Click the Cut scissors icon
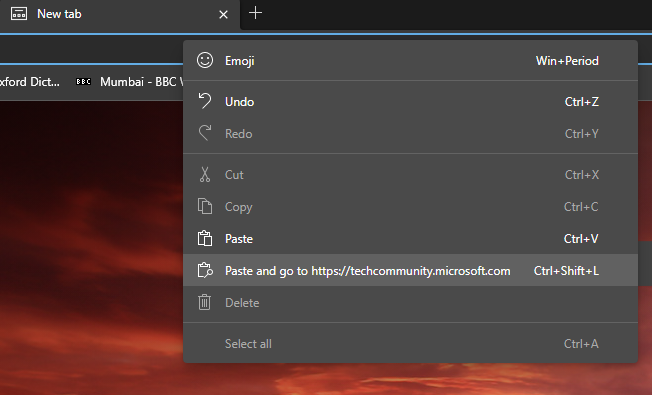The width and height of the screenshot is (652, 395). pyautogui.click(x=205, y=174)
